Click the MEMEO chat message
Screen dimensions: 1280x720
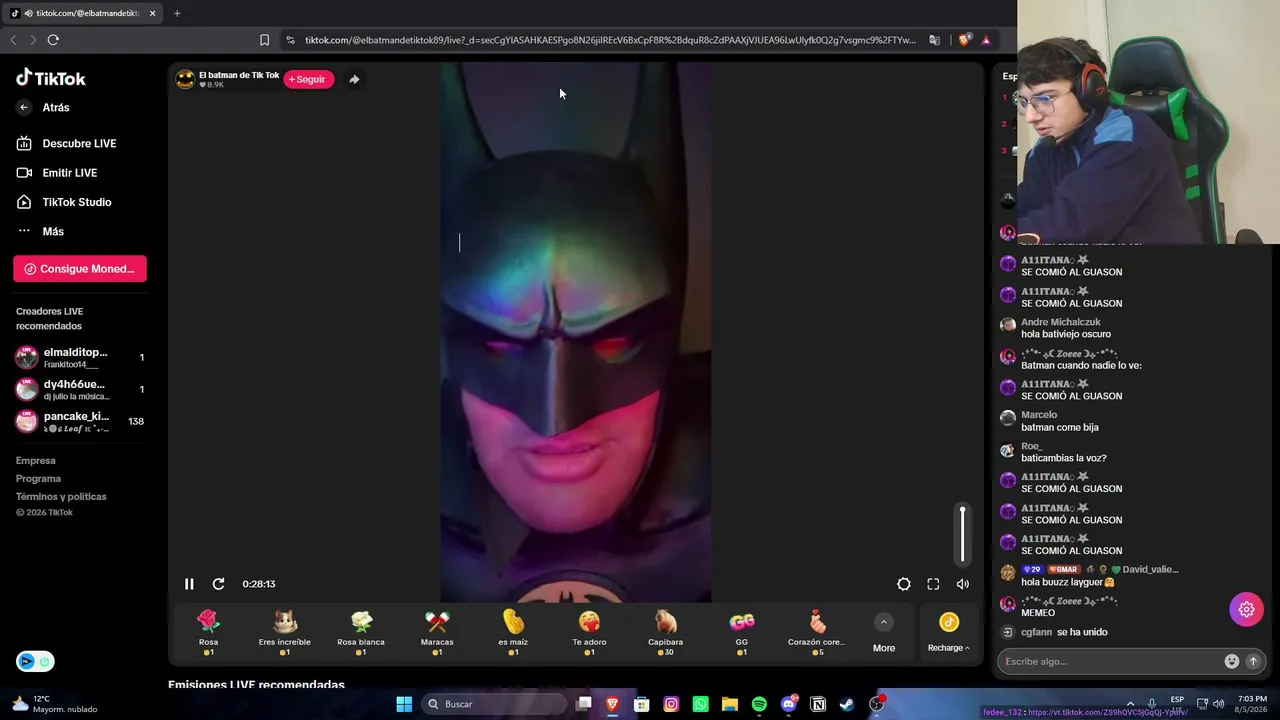click(1038, 613)
